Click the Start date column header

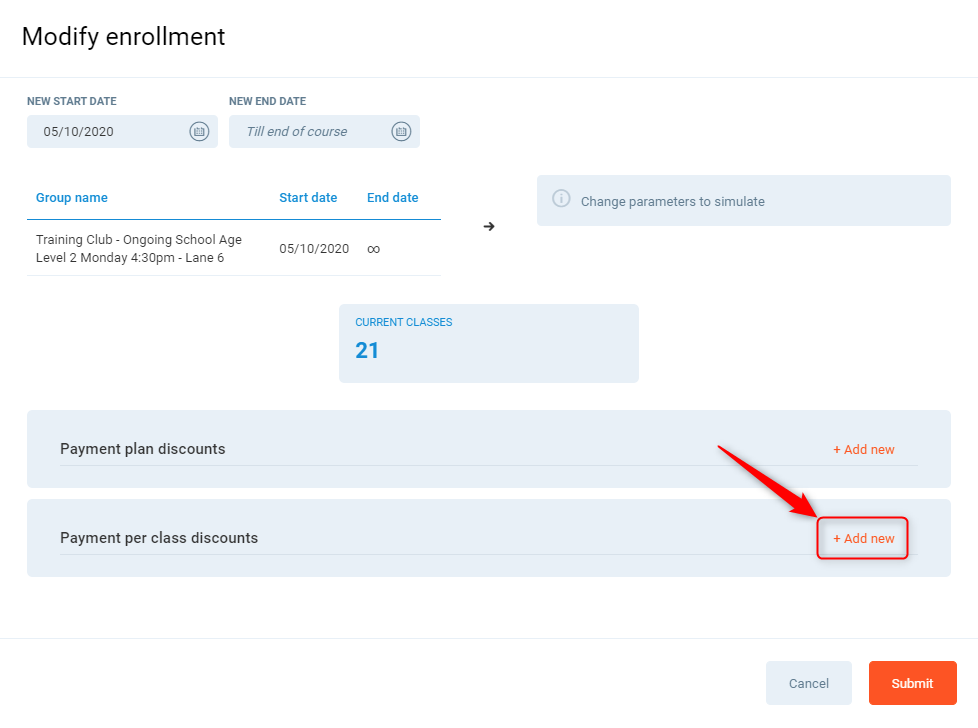click(308, 198)
